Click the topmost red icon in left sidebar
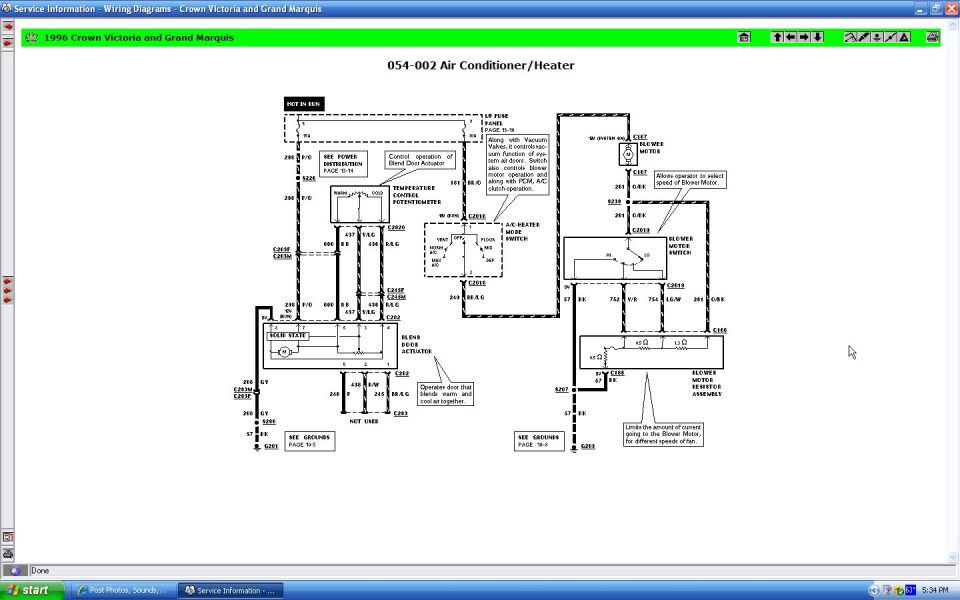 (7, 26)
